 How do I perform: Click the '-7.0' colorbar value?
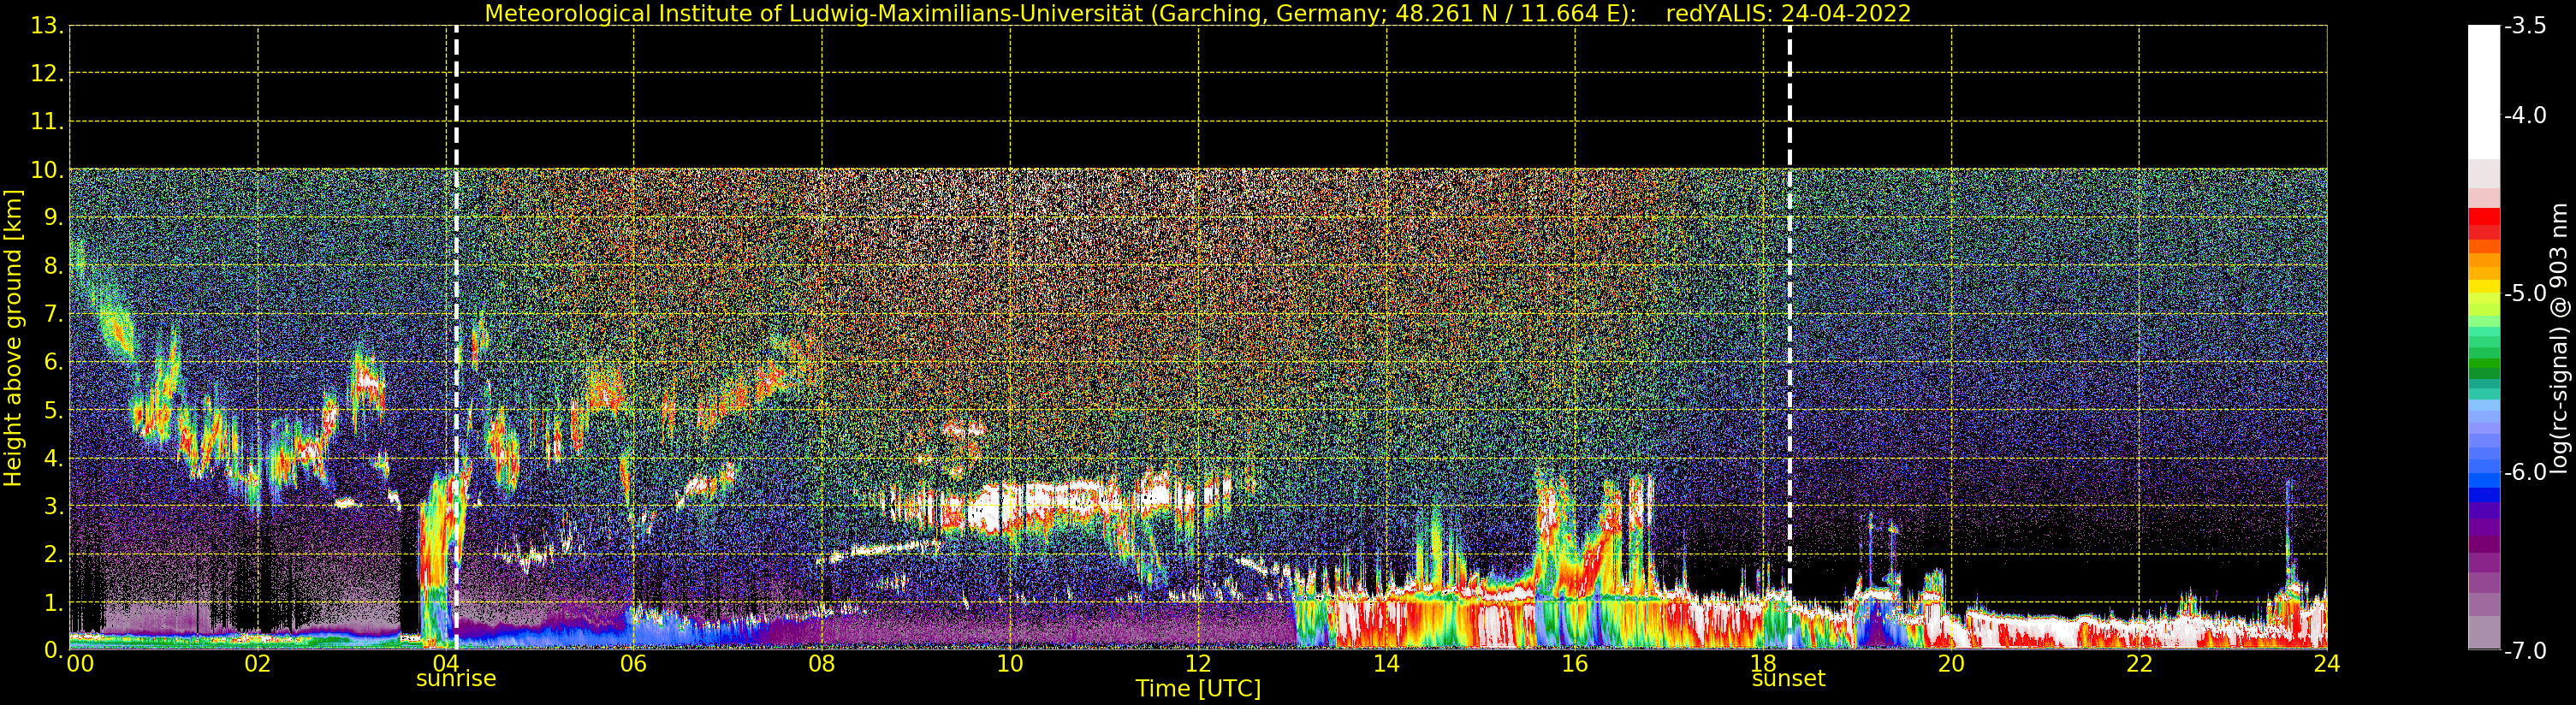tap(2525, 650)
